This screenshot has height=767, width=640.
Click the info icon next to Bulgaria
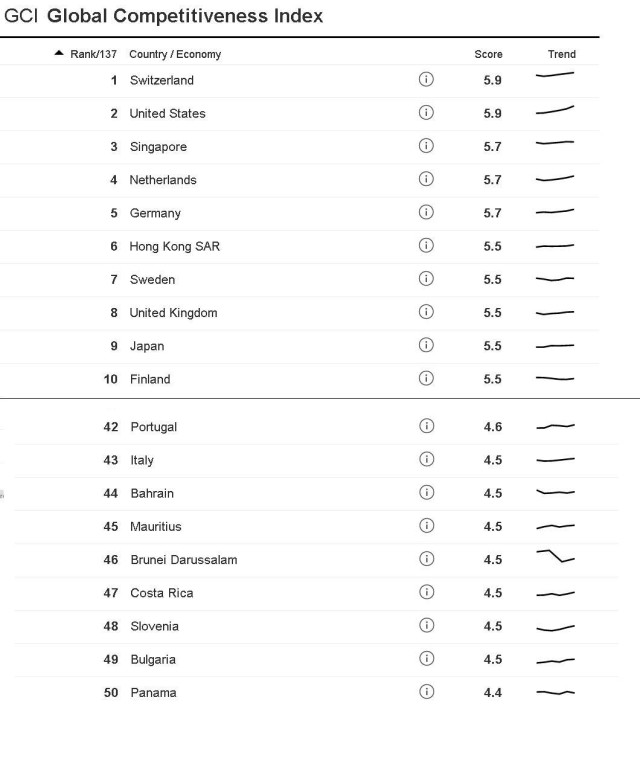click(427, 659)
